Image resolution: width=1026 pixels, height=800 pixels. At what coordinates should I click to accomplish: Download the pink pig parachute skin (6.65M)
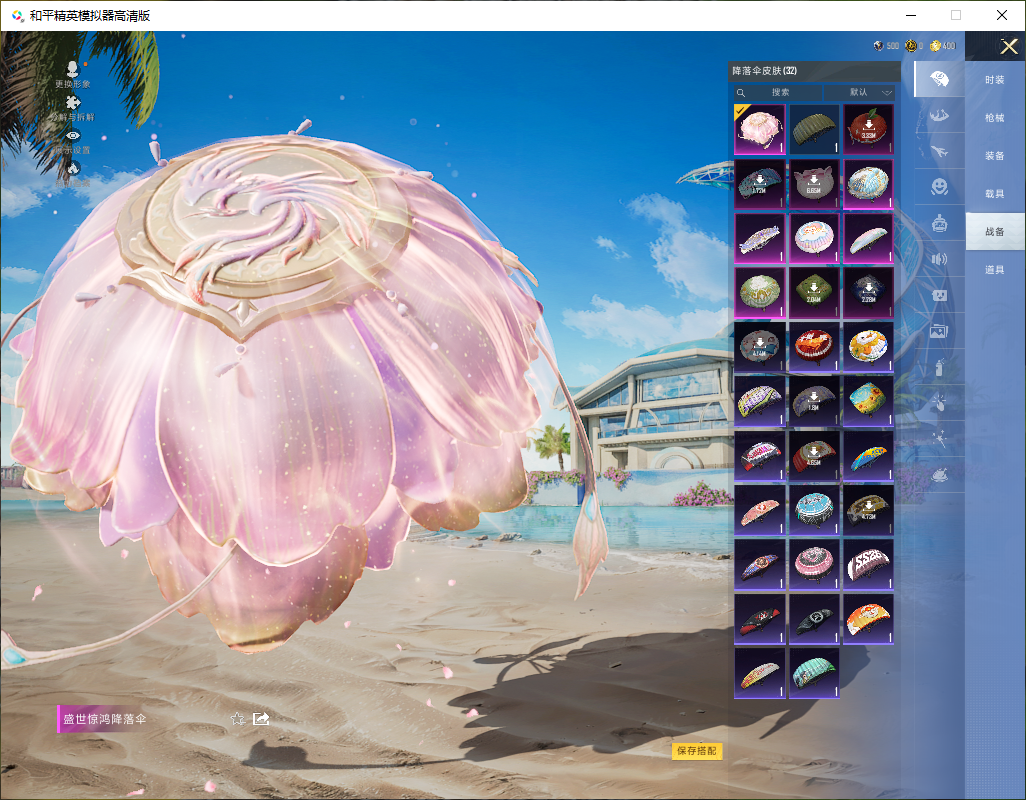(x=814, y=184)
